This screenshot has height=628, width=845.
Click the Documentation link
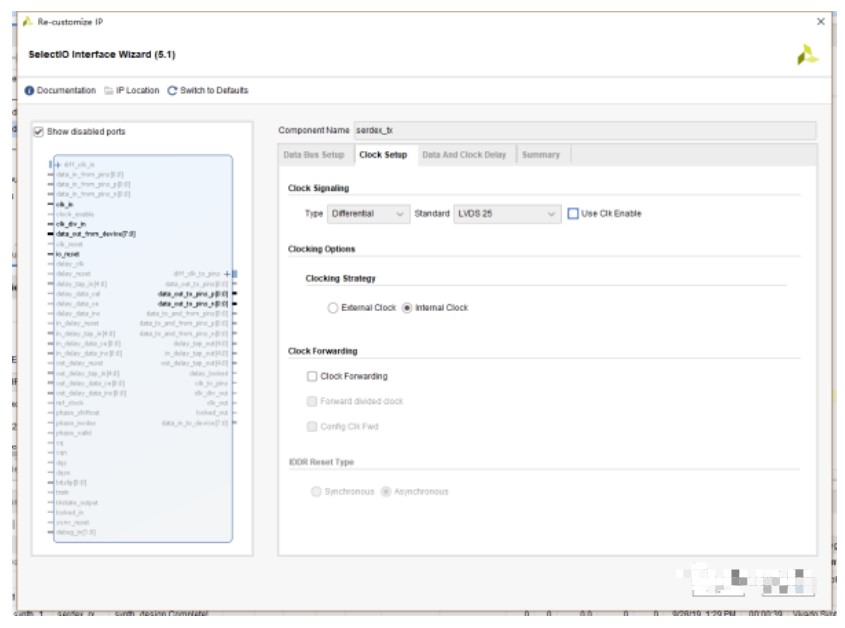[x=66, y=91]
